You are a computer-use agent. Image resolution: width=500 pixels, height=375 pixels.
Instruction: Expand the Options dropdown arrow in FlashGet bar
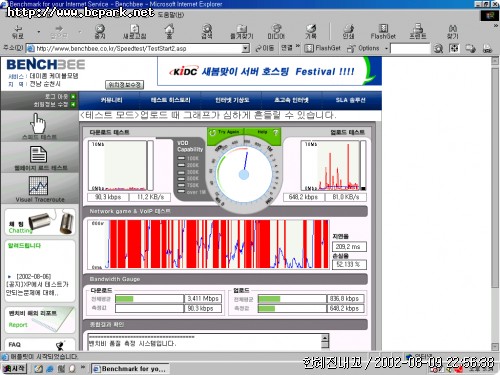pyautogui.click(x=386, y=48)
